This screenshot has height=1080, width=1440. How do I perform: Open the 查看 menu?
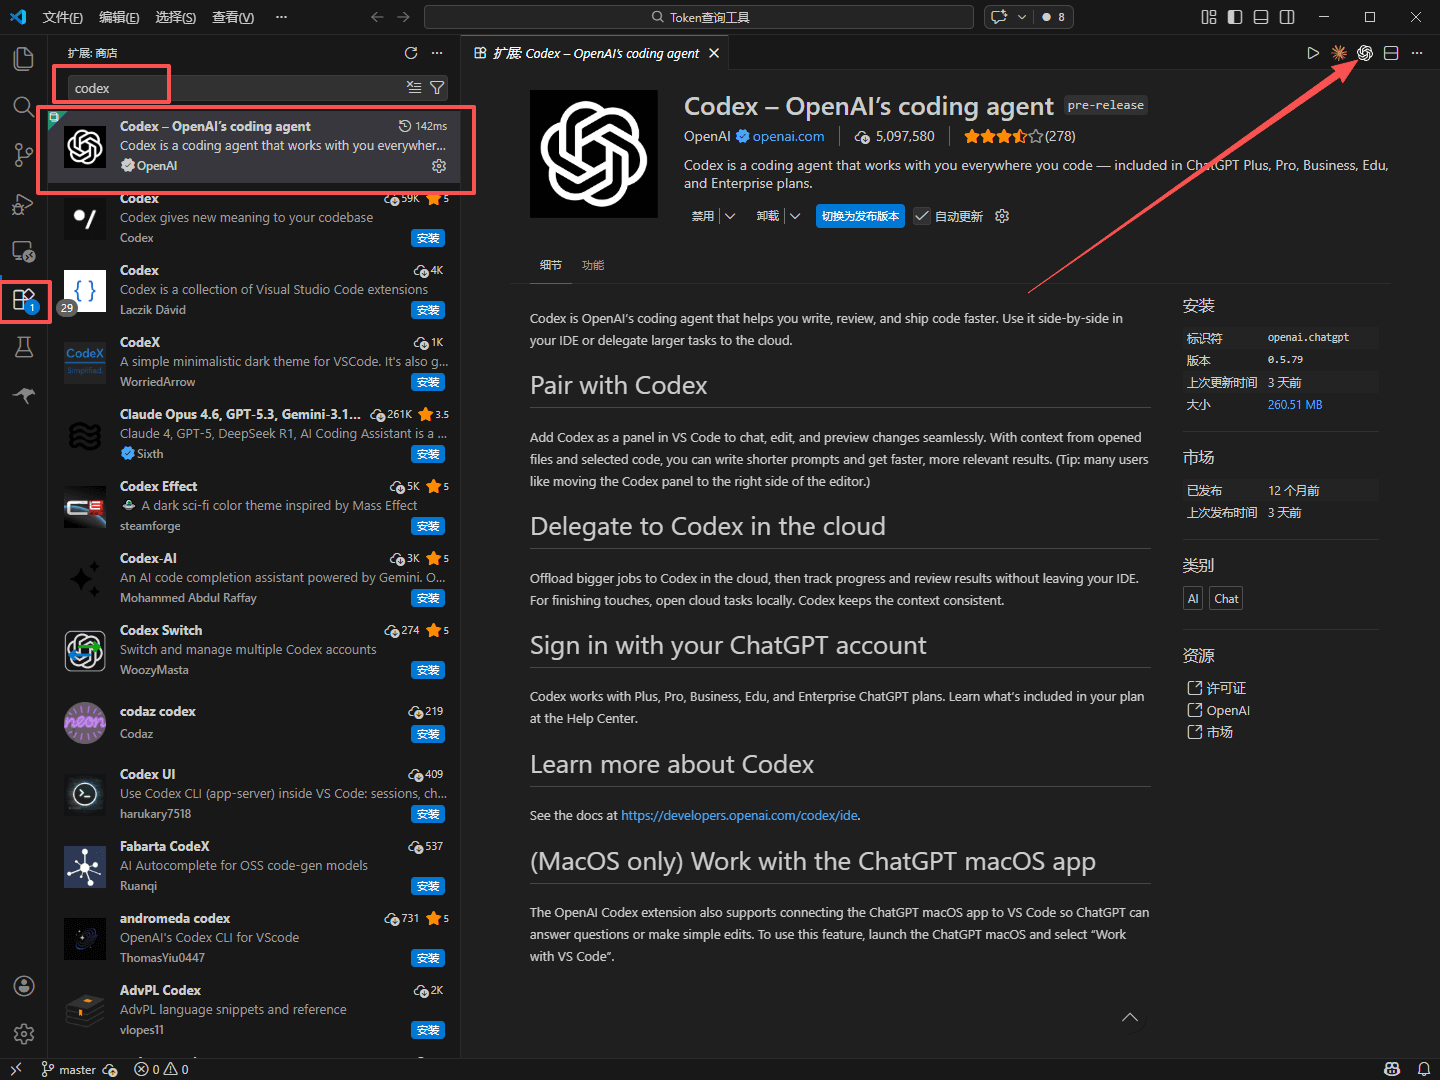tap(232, 17)
